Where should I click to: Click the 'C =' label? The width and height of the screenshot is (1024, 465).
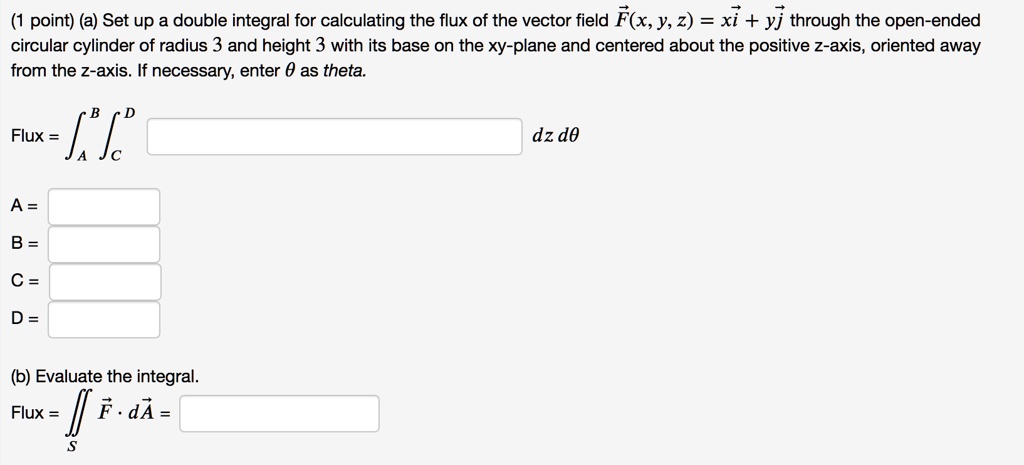click(x=25, y=282)
